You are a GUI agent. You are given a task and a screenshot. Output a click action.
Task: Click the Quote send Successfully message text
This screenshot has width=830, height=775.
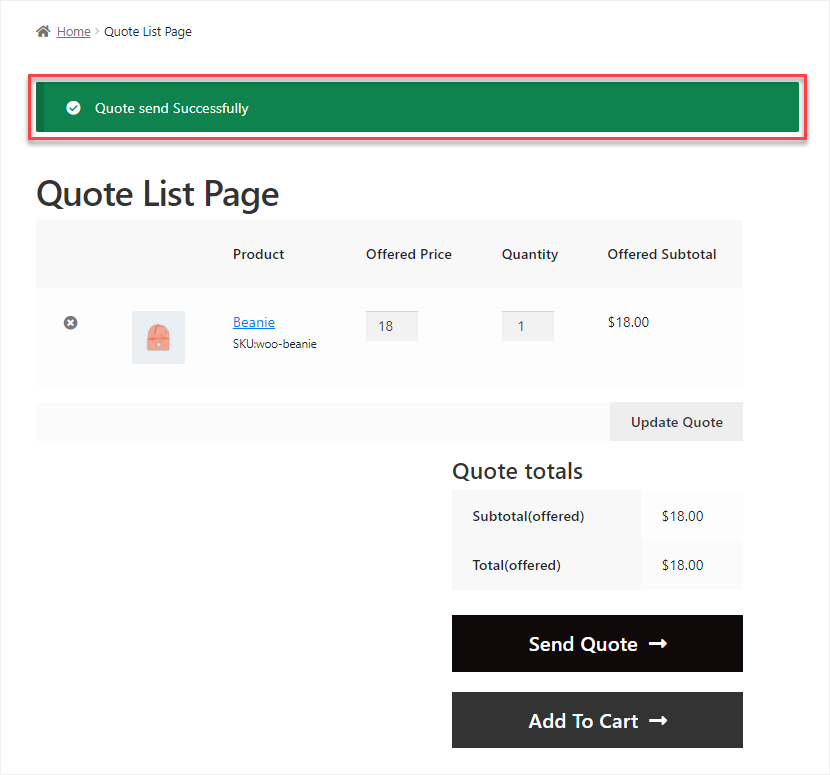(171, 108)
